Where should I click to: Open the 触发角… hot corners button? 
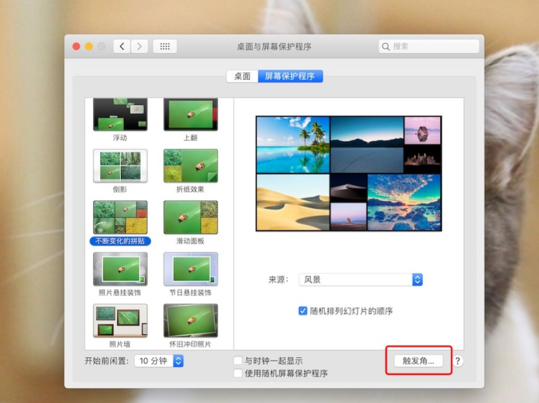tap(418, 361)
